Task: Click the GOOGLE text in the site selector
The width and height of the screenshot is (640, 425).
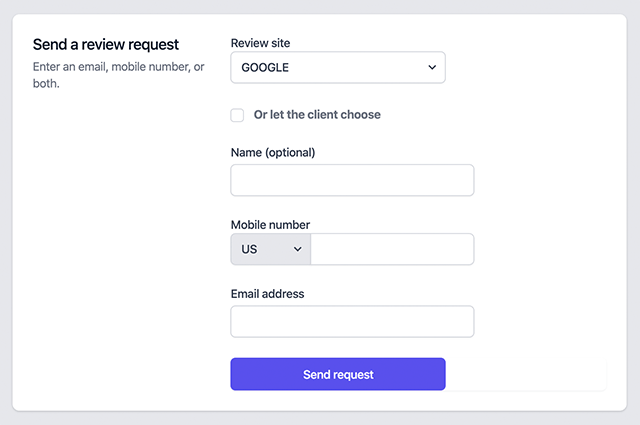Action: point(265,68)
